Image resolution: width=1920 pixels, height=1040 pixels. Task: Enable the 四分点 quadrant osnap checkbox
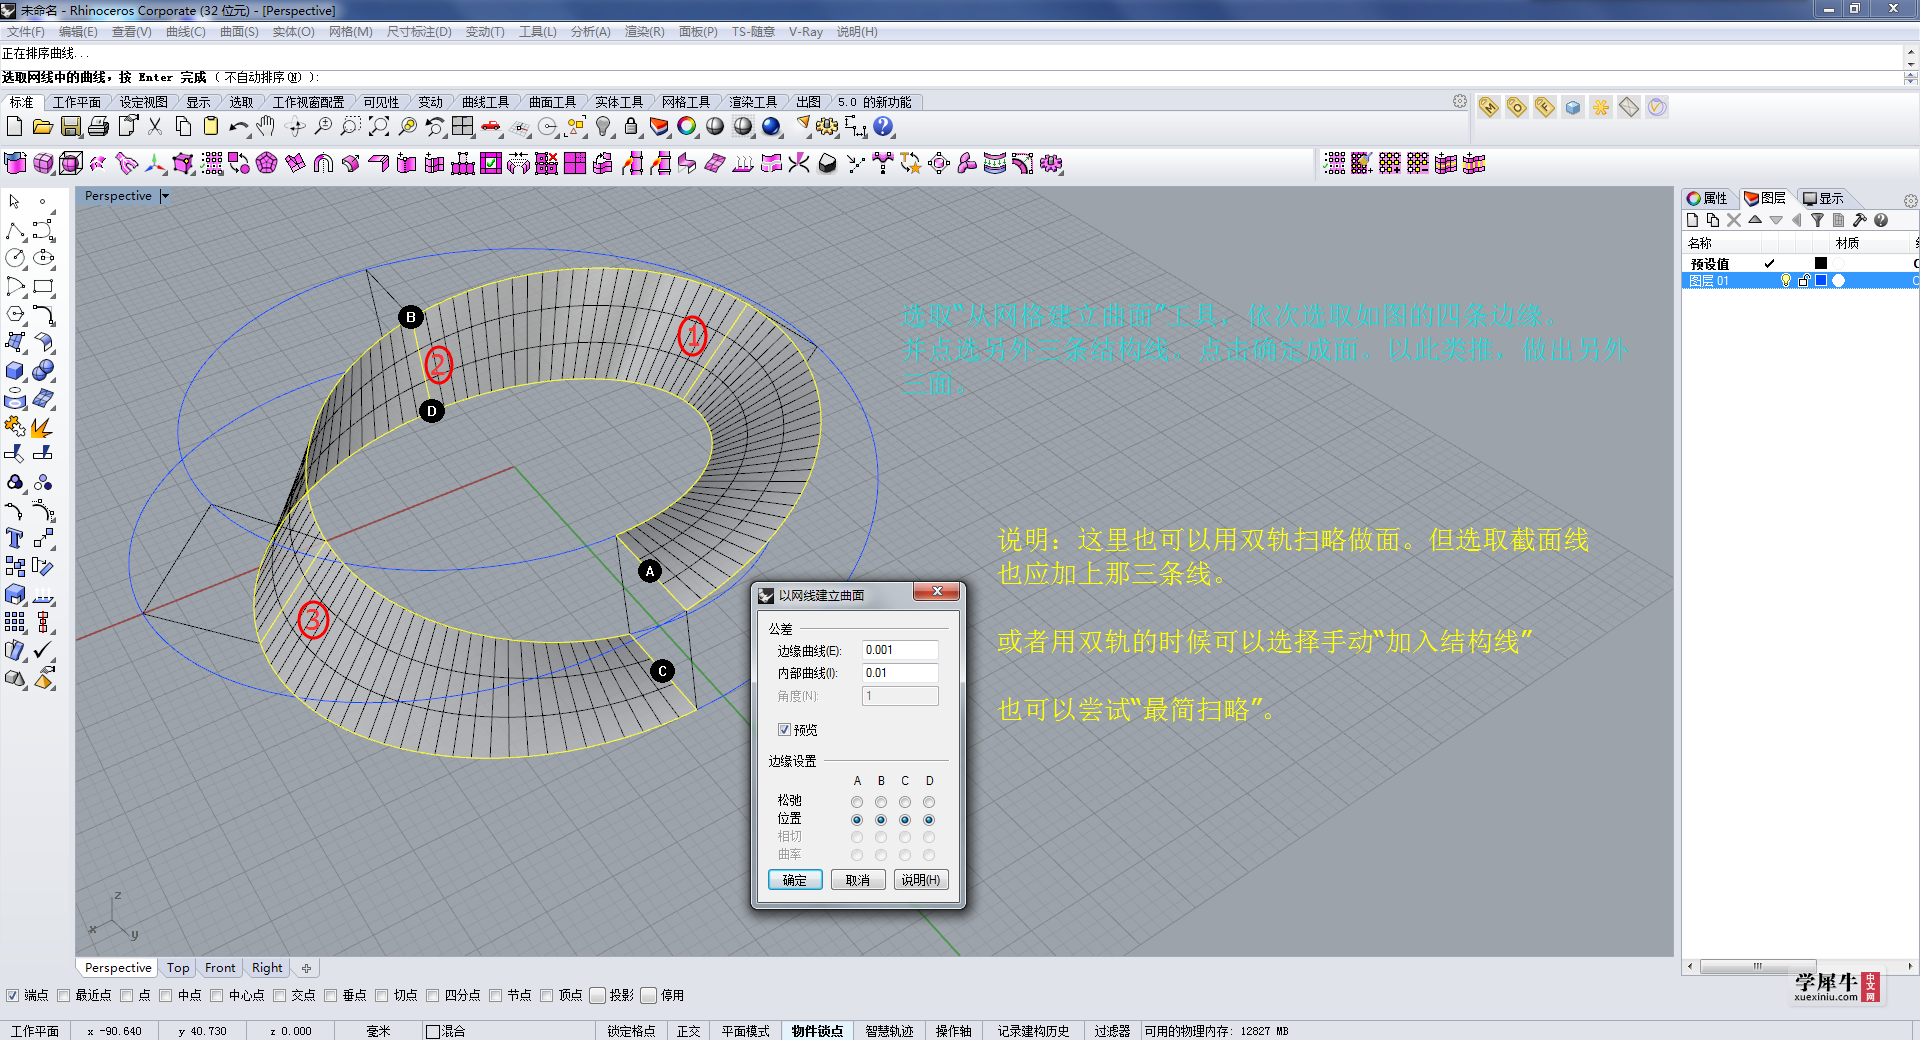pyautogui.click(x=433, y=995)
